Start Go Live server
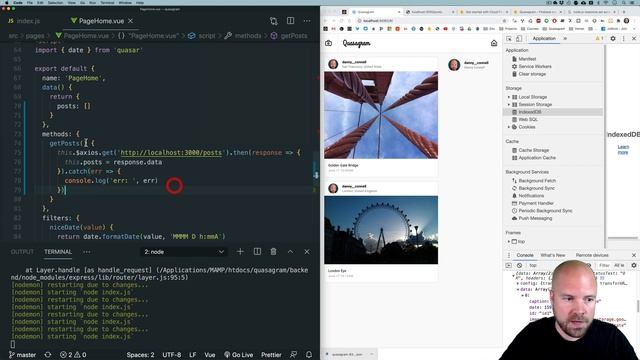 tap(238, 355)
